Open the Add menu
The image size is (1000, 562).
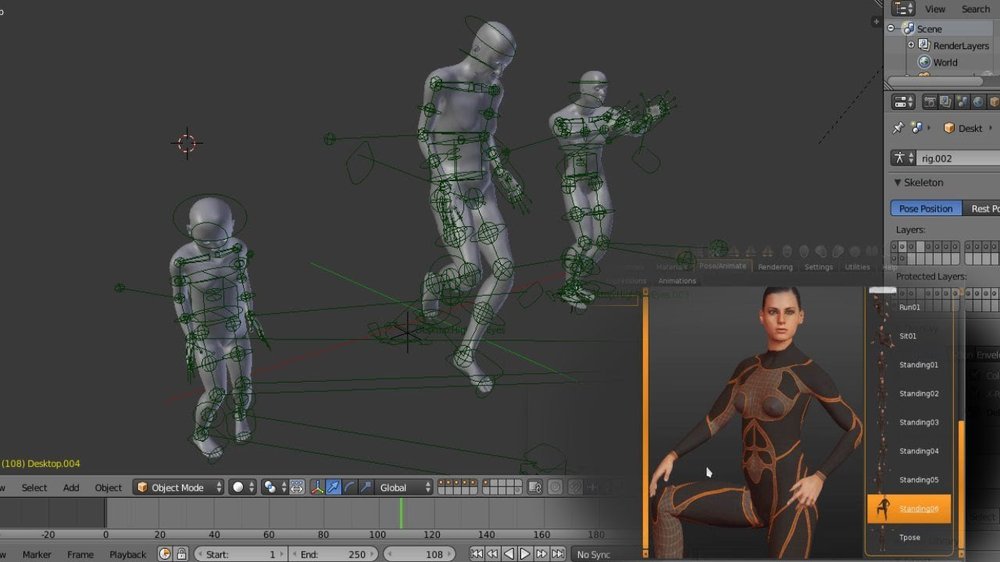tap(71, 487)
